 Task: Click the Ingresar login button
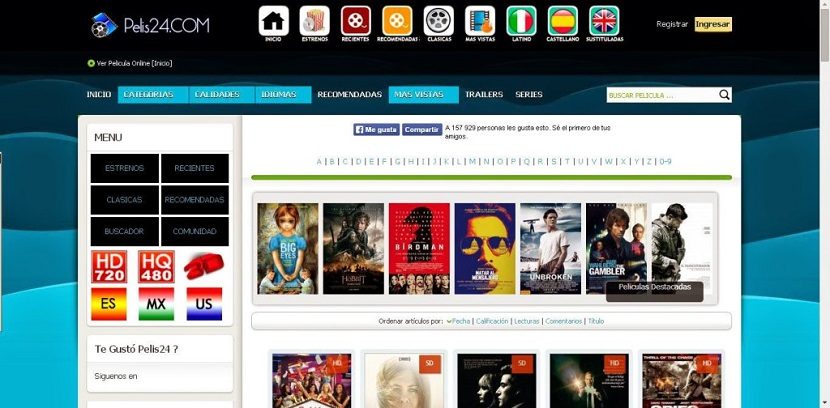pos(713,24)
